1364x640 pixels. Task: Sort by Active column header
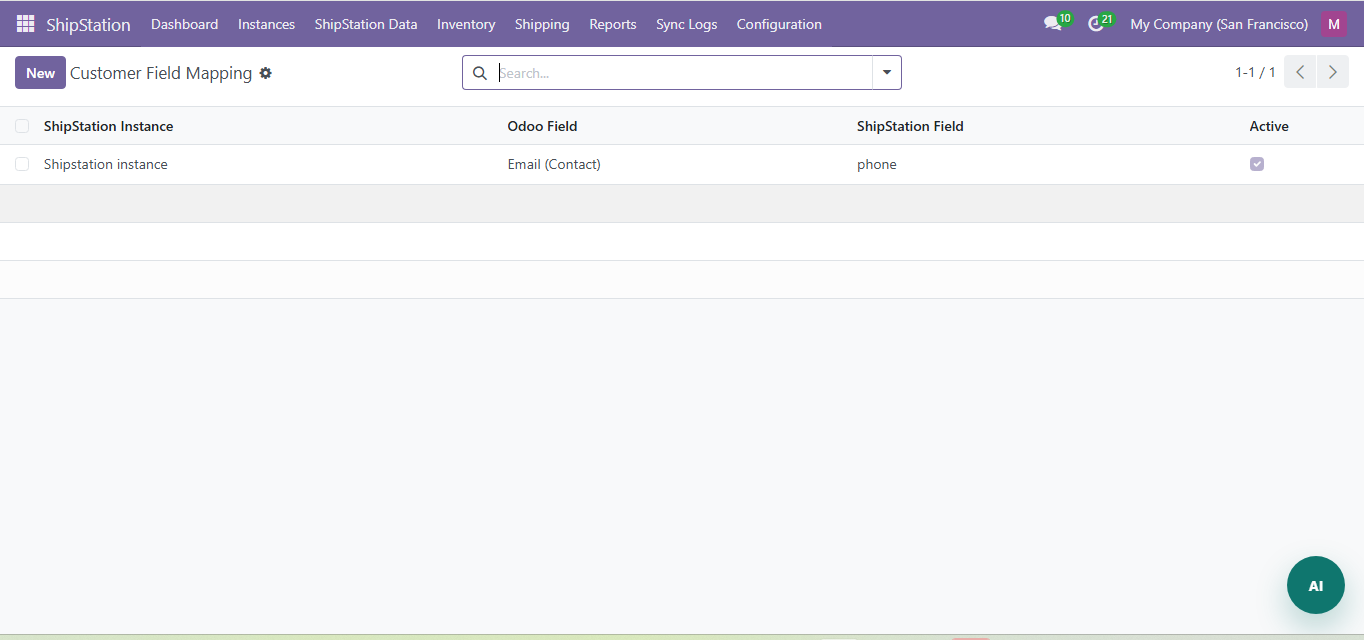(x=1269, y=126)
